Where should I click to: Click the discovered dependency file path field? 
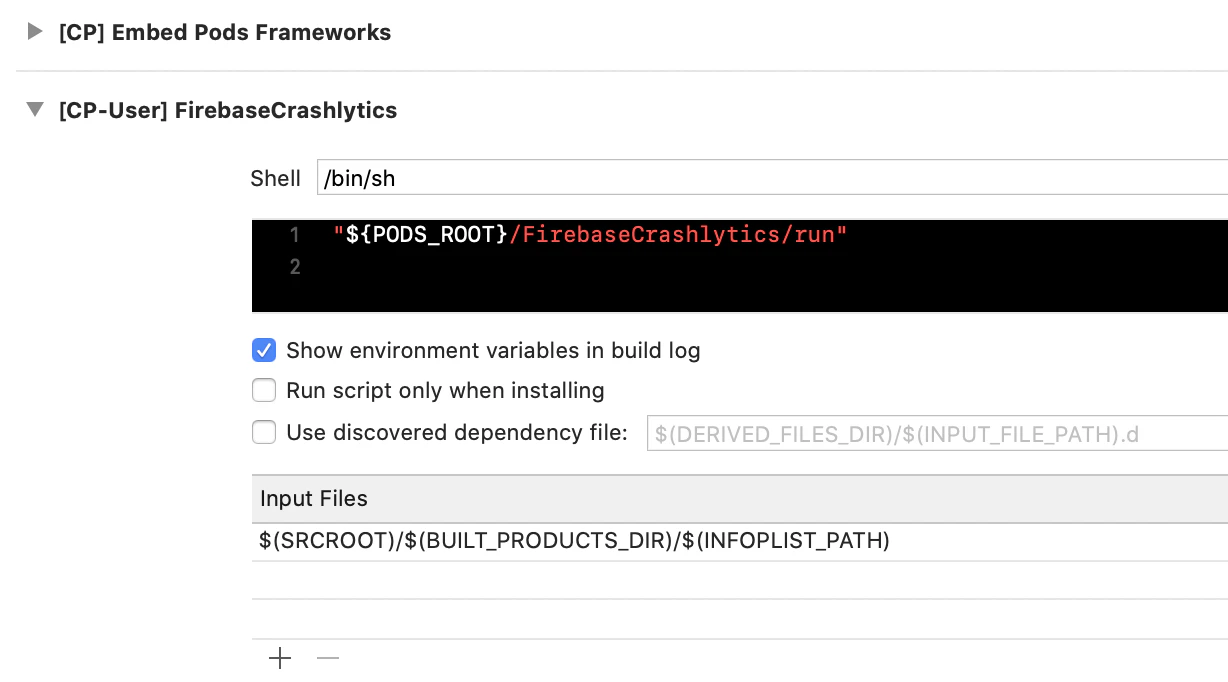937,433
